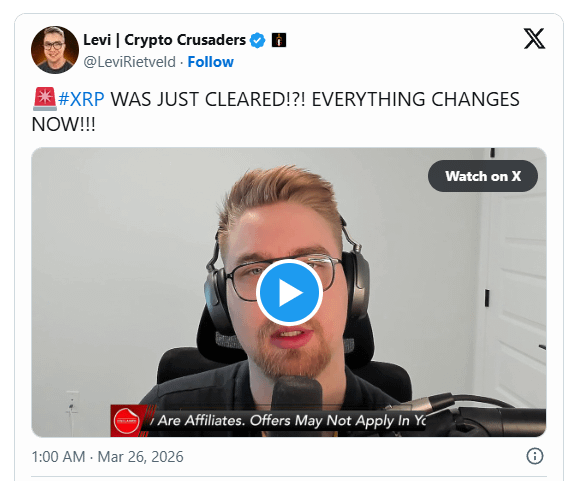Screen dimensions: 577x481
Task: Follow the @LeviRietveld account
Action: tap(210, 62)
